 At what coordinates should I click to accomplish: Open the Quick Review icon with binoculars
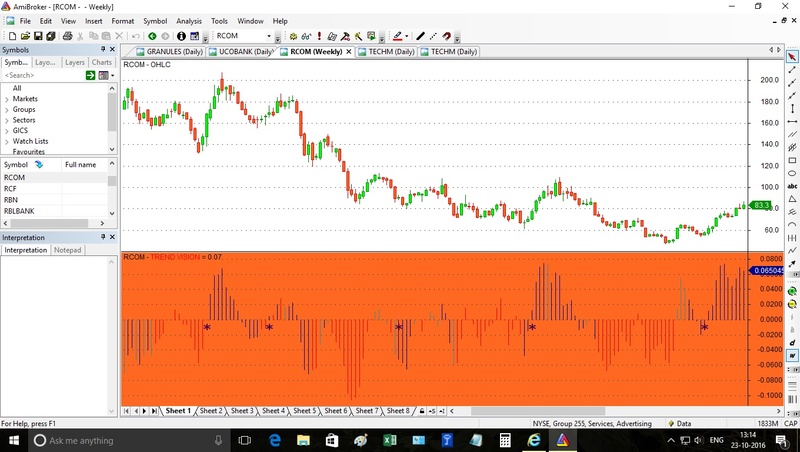point(306,36)
